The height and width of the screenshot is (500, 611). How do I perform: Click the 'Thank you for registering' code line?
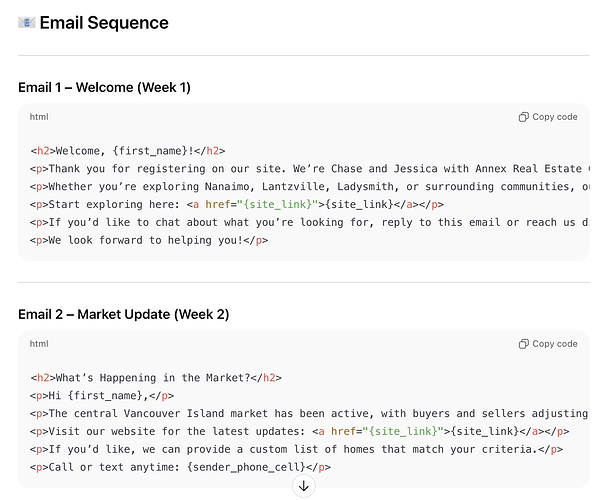(300, 169)
